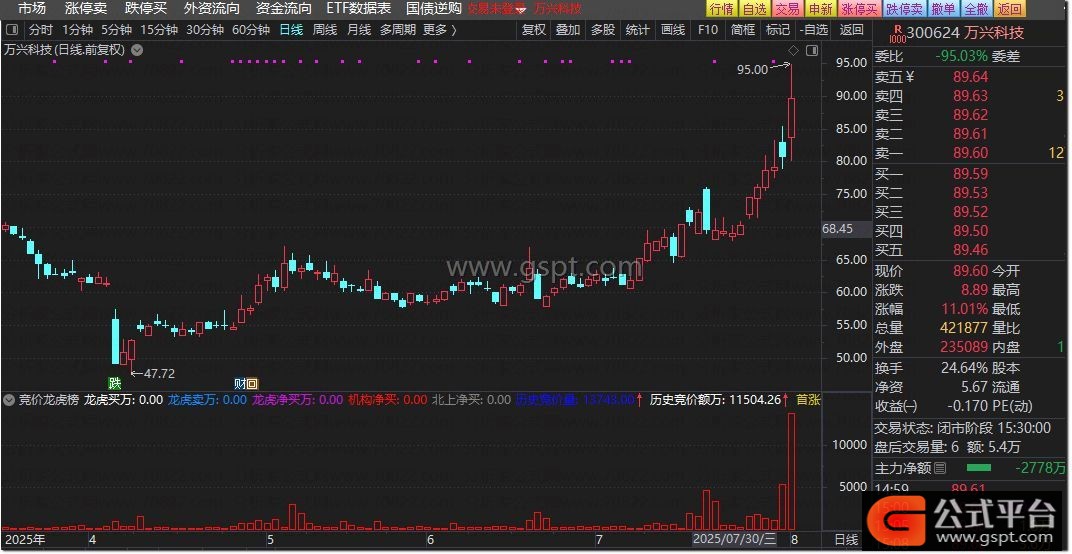Click the 跌 event marker on chart
Viewport: 1072px width, 554px height.
pos(114,384)
